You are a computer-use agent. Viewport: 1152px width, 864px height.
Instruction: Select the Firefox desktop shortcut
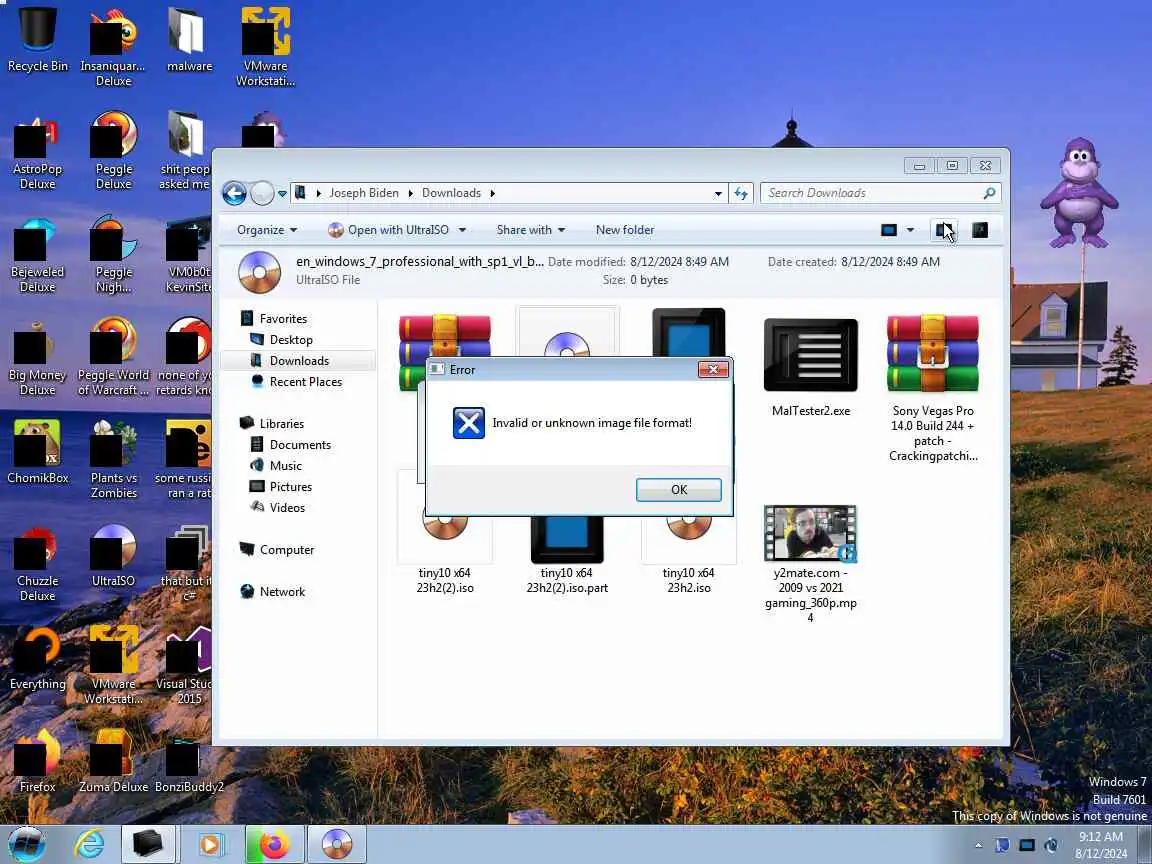(37, 760)
